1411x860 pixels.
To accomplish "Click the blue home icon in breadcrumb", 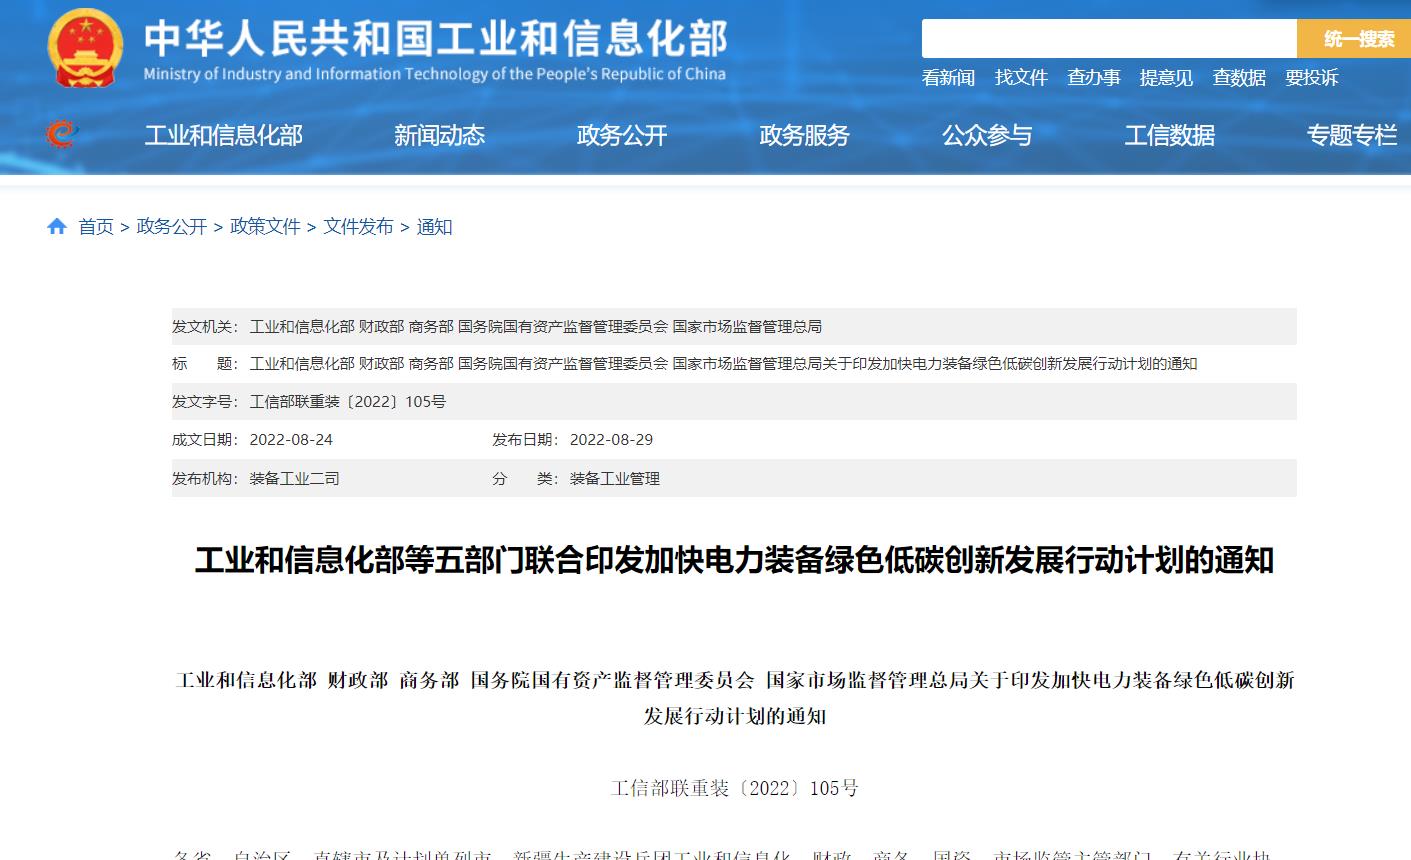I will coord(57,227).
